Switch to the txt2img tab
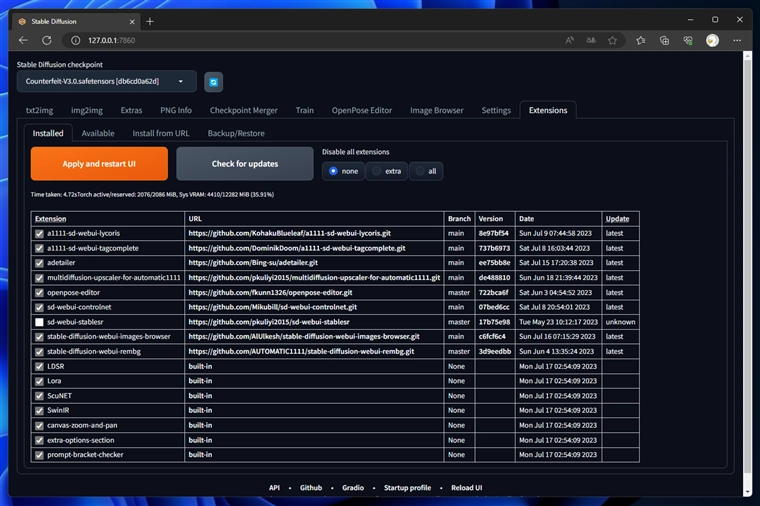The height and width of the screenshot is (506, 760). click(39, 111)
